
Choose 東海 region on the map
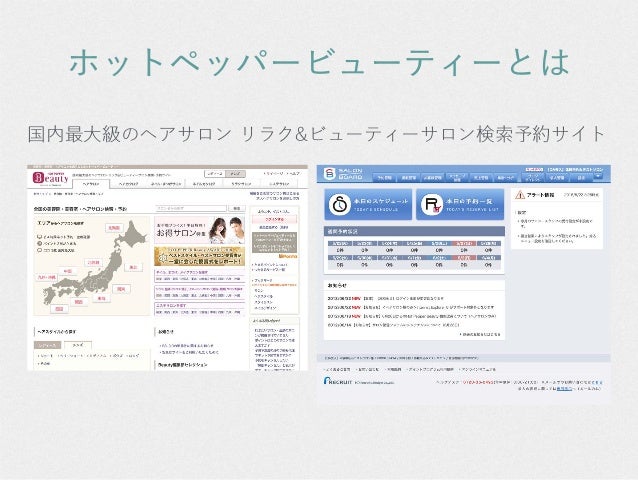pyautogui.click(x=101, y=298)
